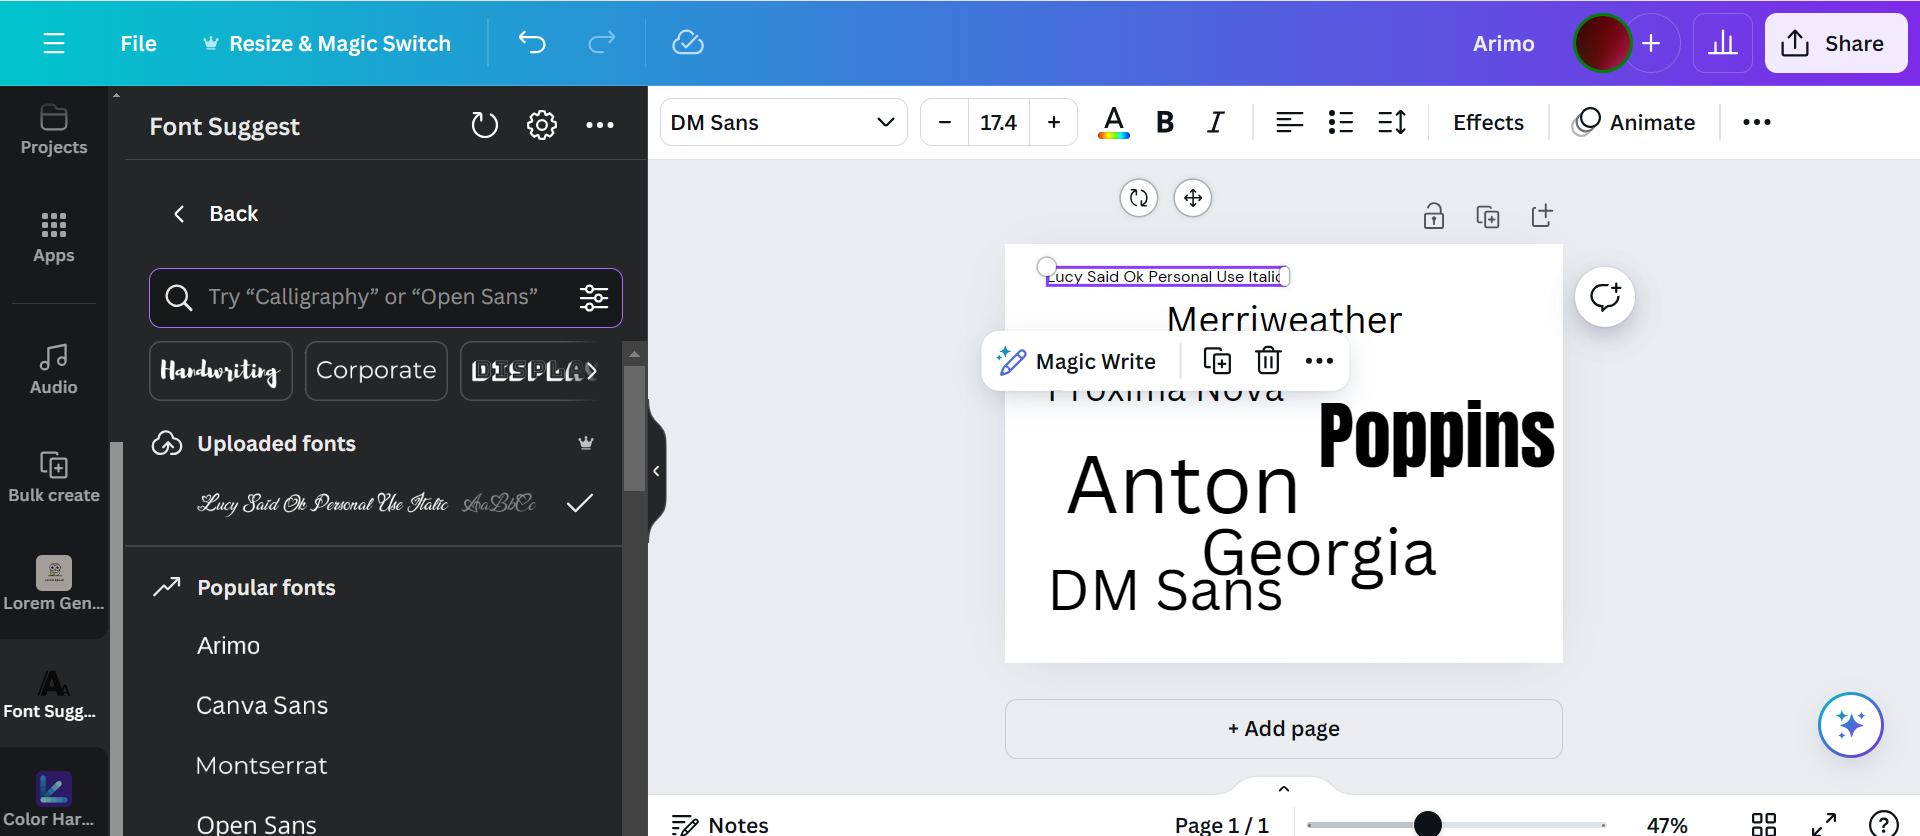This screenshot has height=836, width=1920.
Task: Open the DM Sans font dropdown
Action: coord(784,122)
